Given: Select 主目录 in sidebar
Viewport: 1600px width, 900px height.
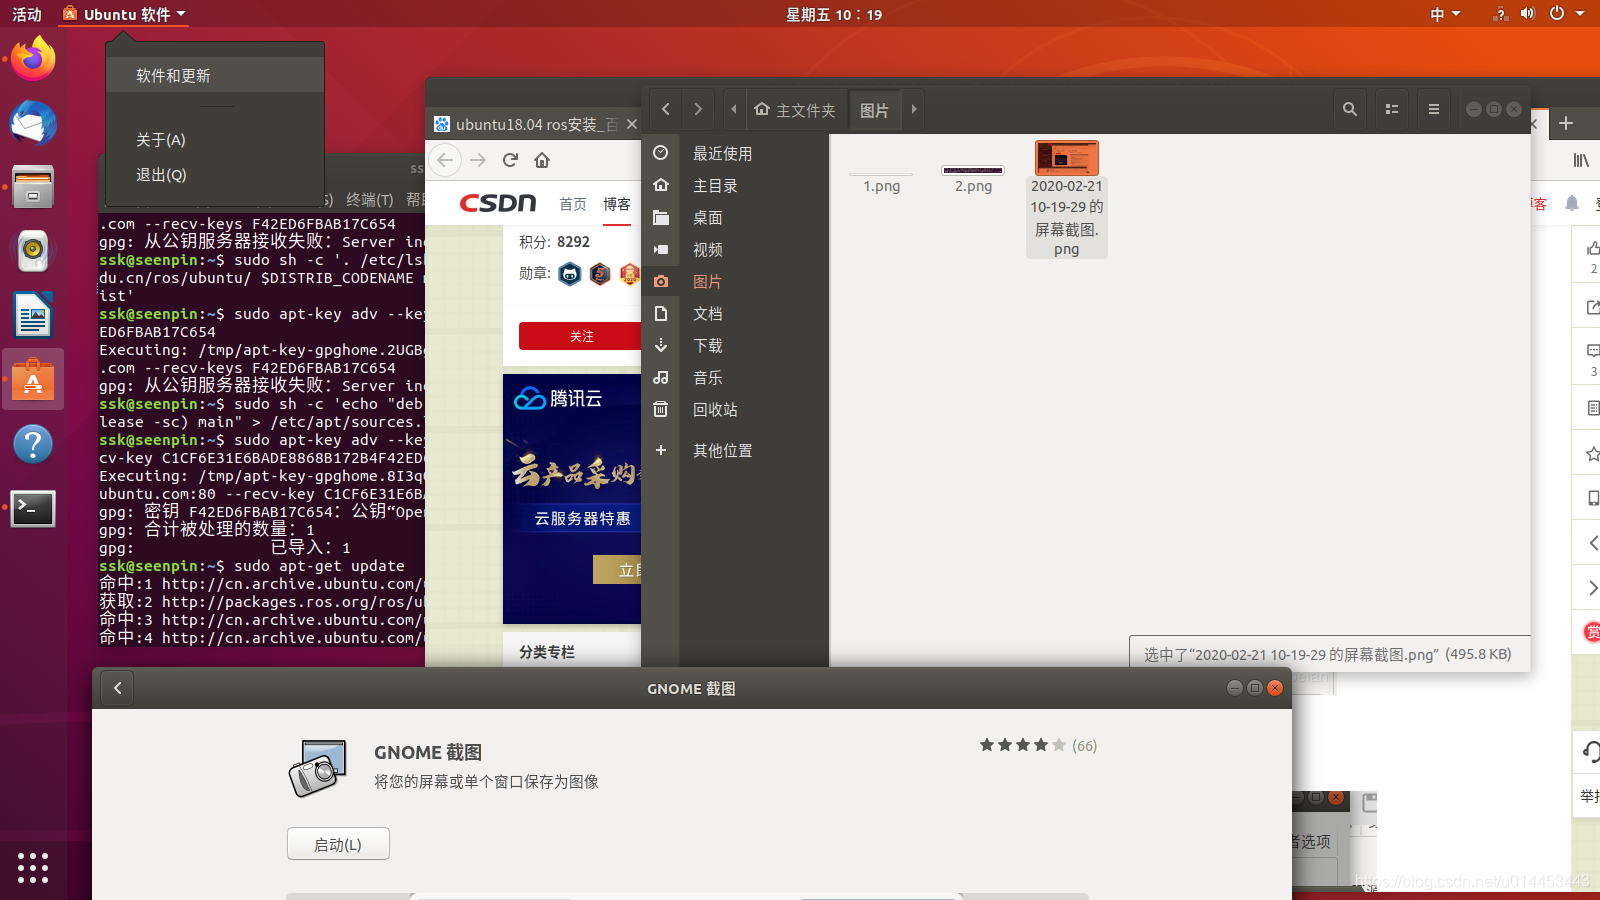Looking at the screenshot, I should pyautogui.click(x=735, y=186).
